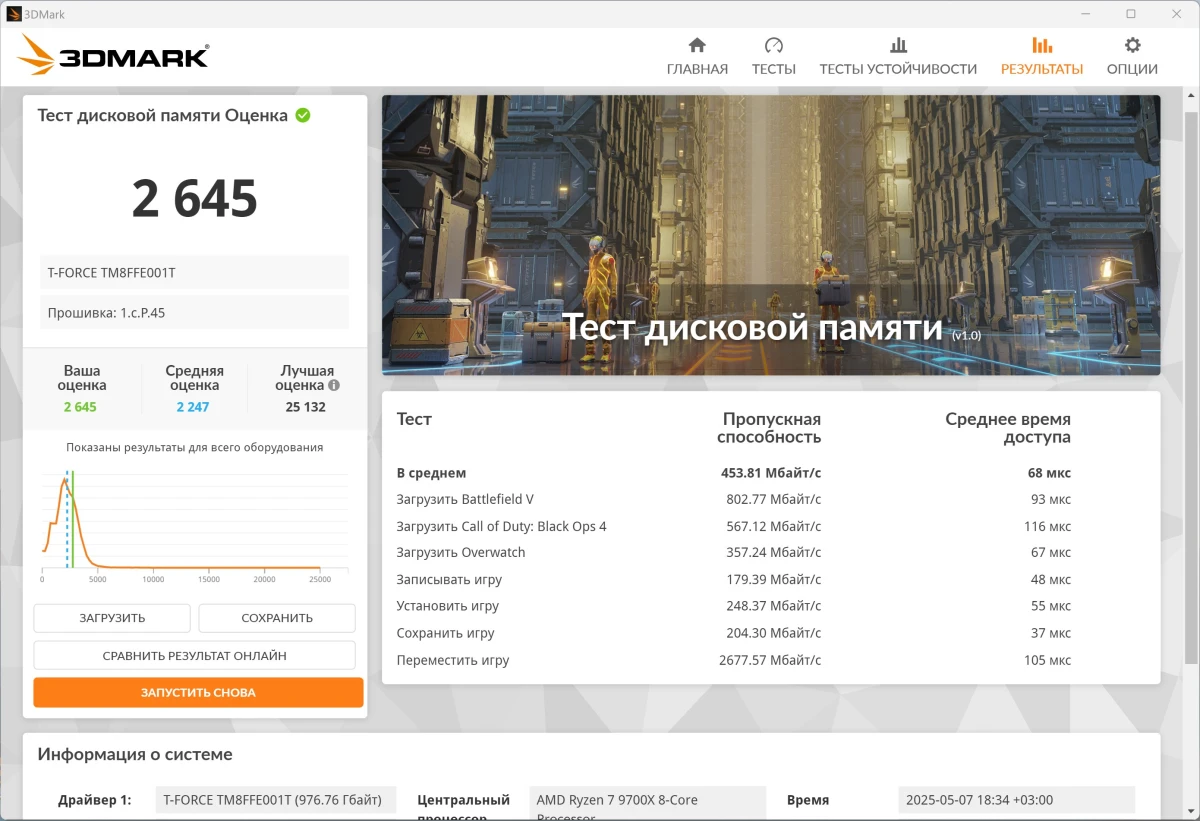Click the main score 2 645

pyautogui.click(x=195, y=198)
